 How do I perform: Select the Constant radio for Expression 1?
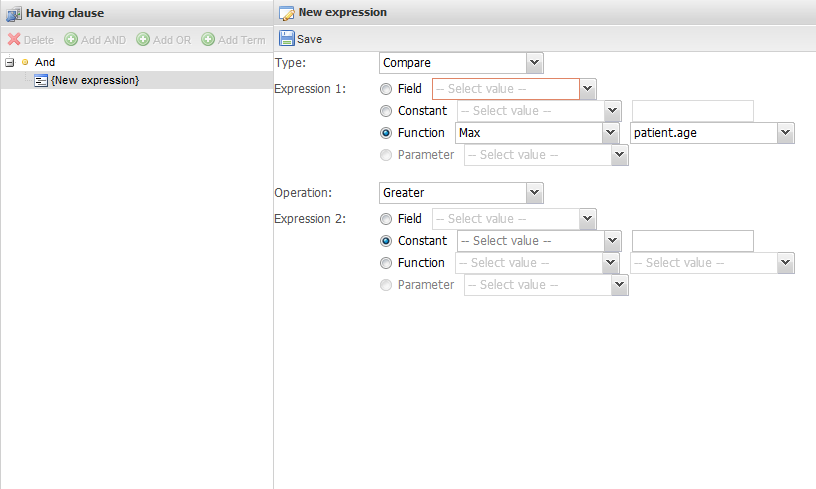[x=386, y=111]
